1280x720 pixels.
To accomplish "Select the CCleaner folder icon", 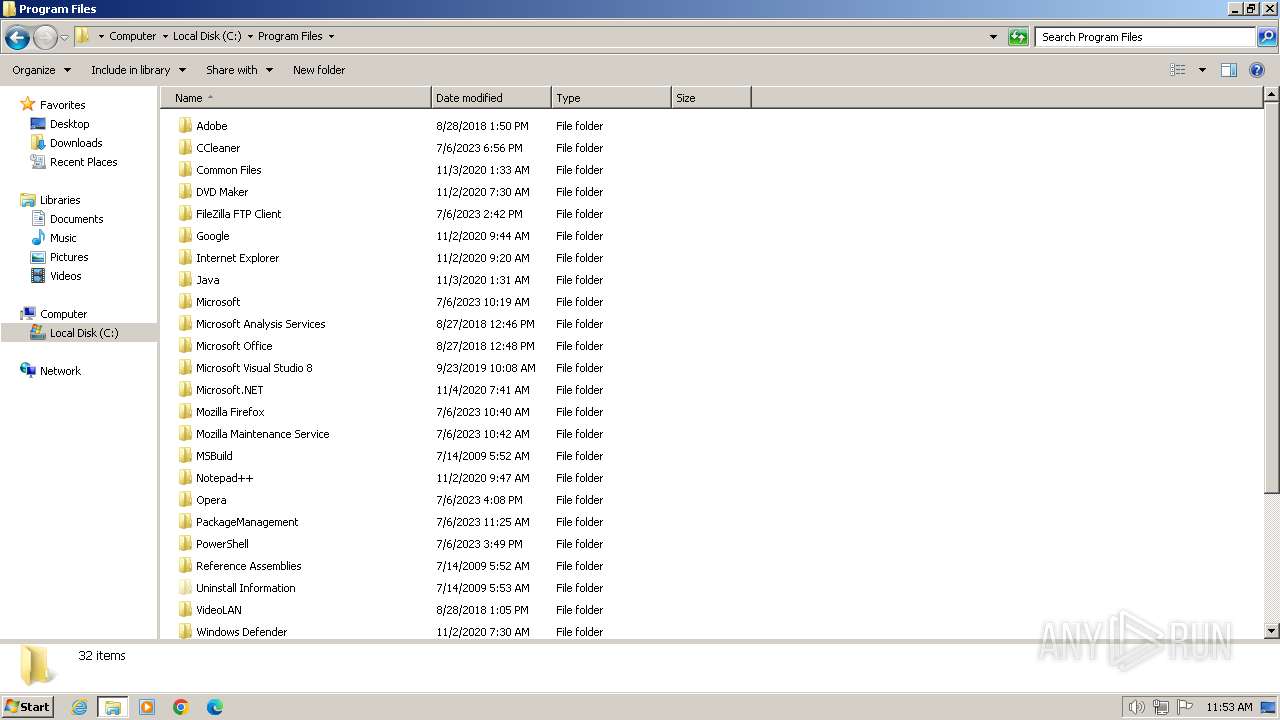I will (x=185, y=148).
